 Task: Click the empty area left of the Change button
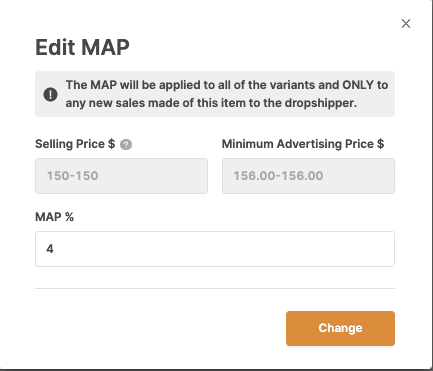point(160,328)
